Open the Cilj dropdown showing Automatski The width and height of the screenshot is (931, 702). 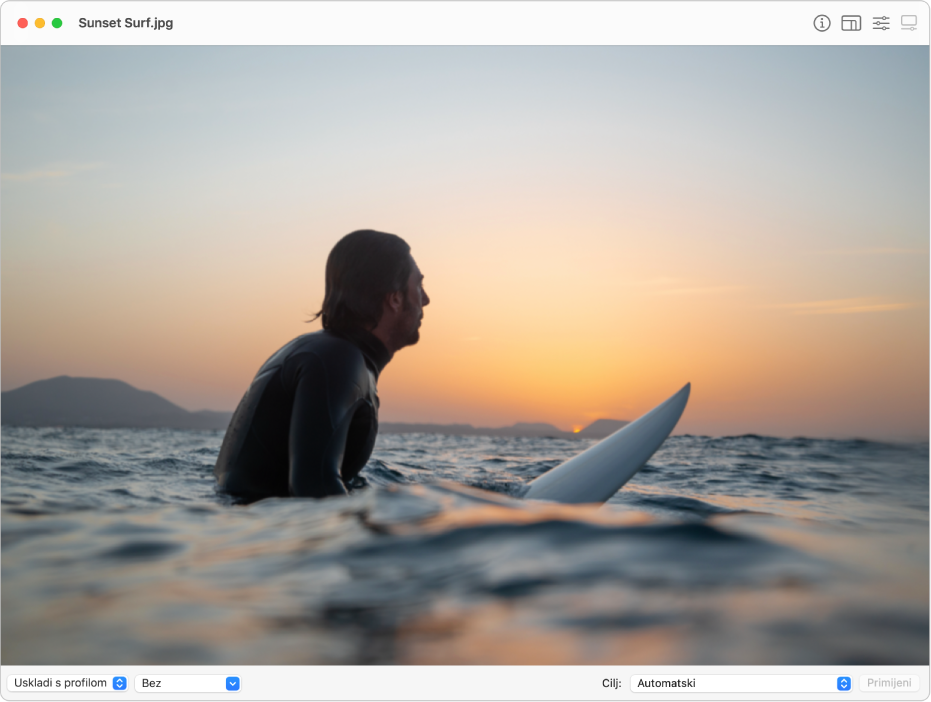740,683
